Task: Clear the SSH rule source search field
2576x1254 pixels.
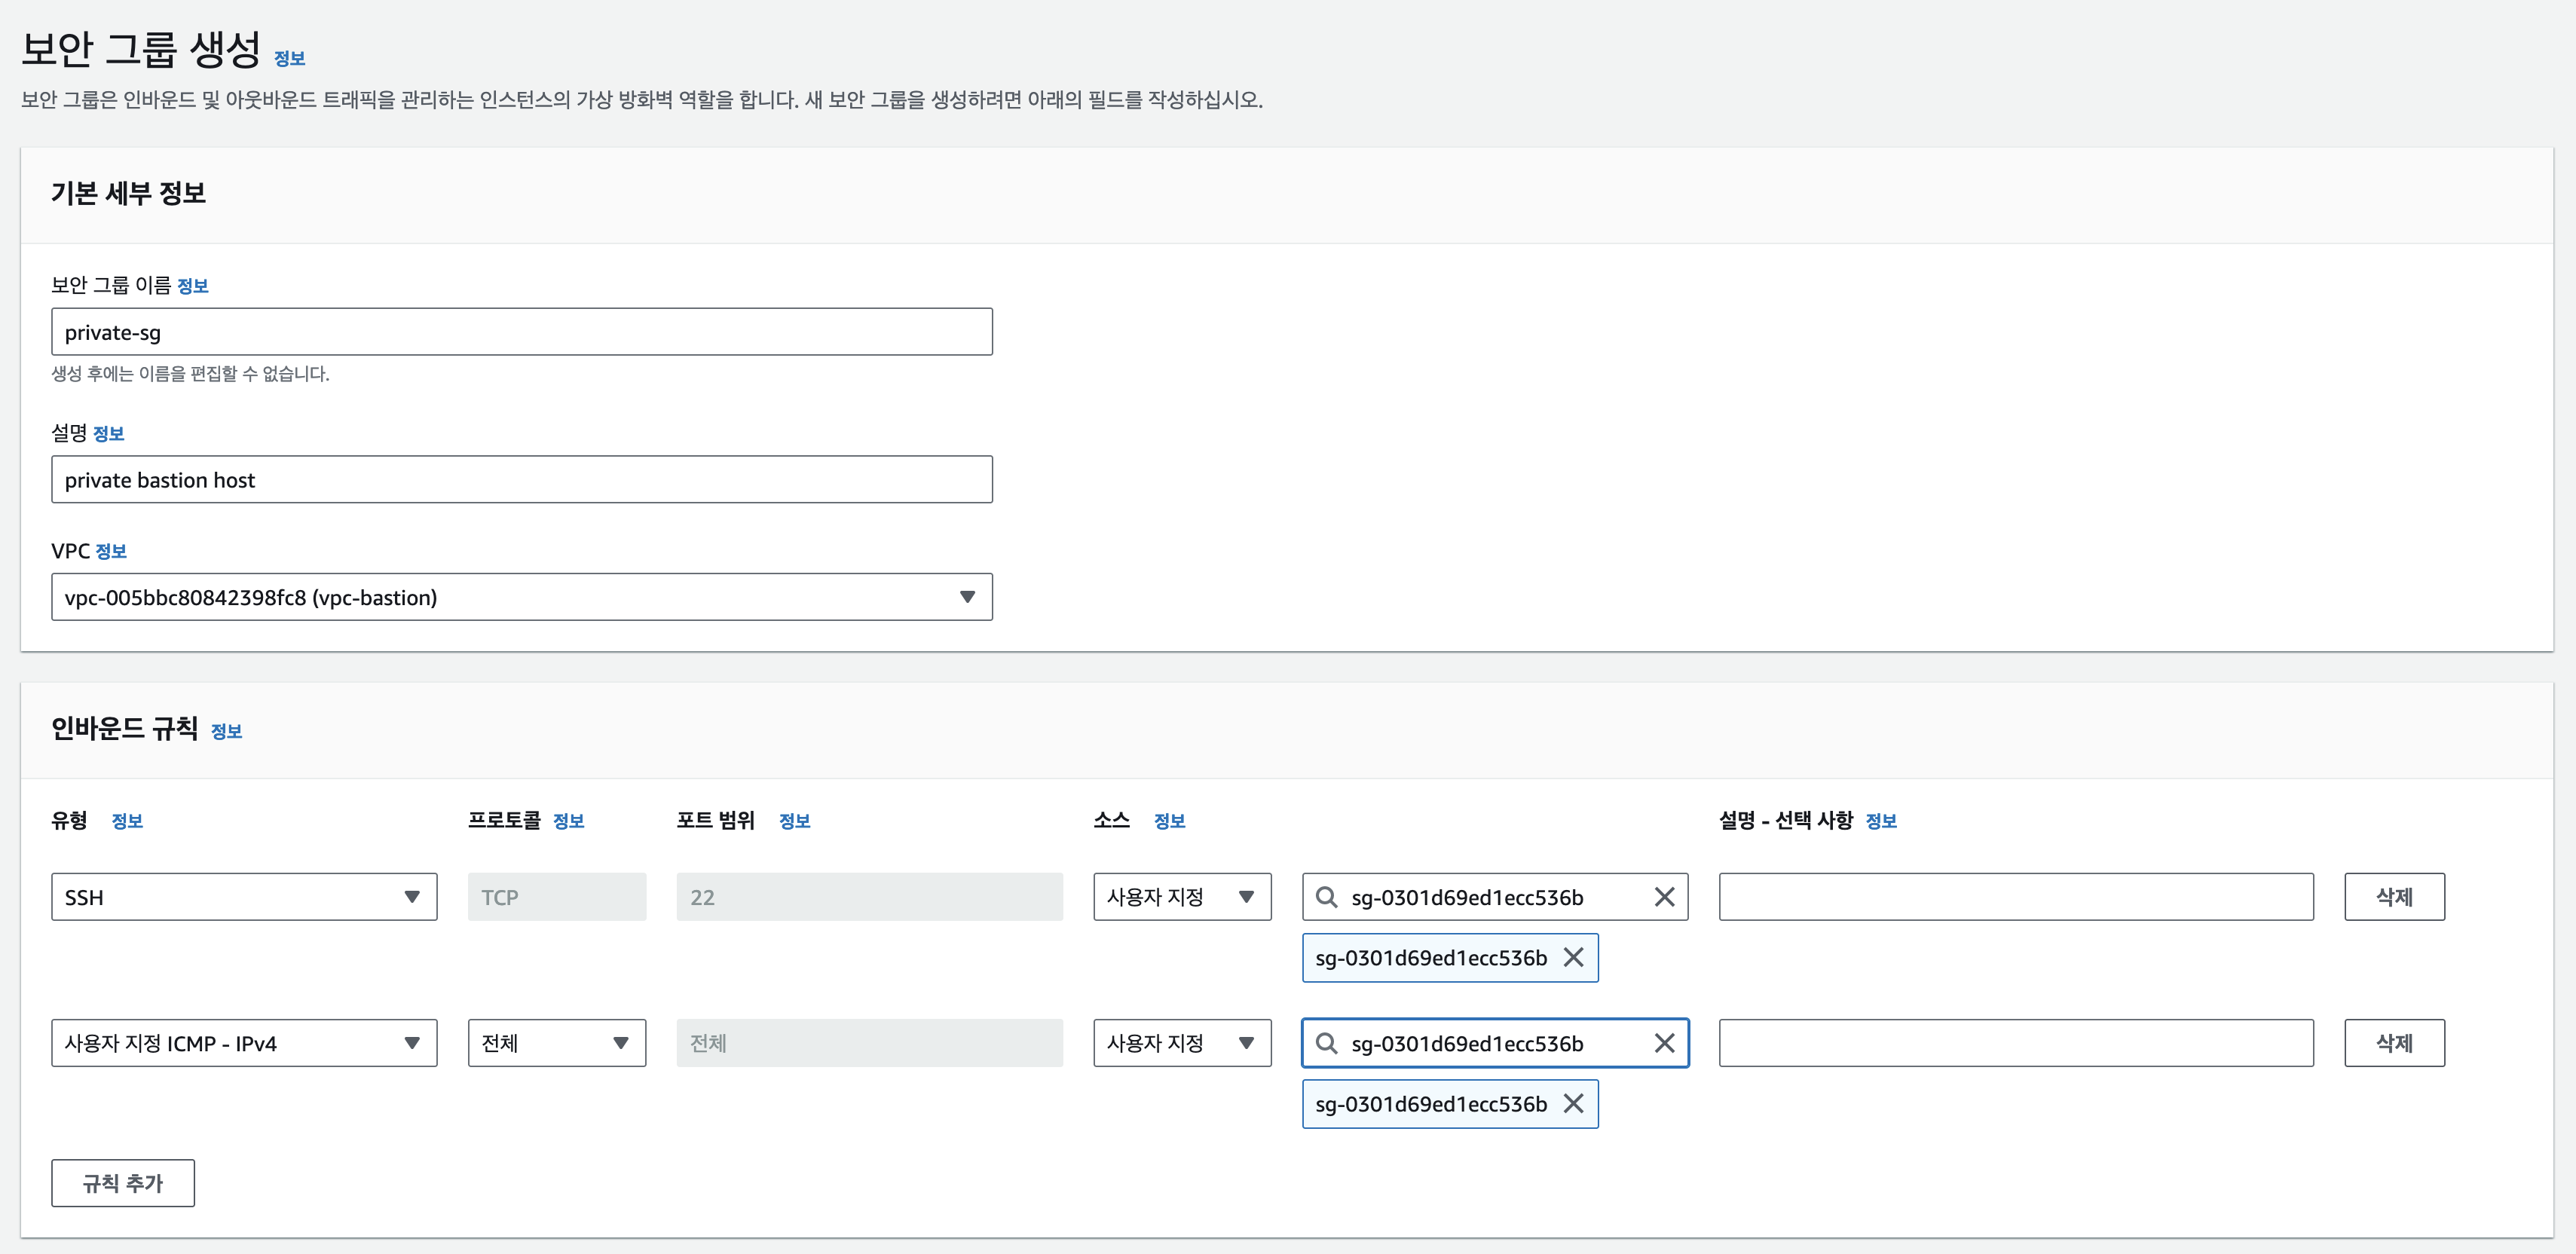Action: click(1664, 897)
